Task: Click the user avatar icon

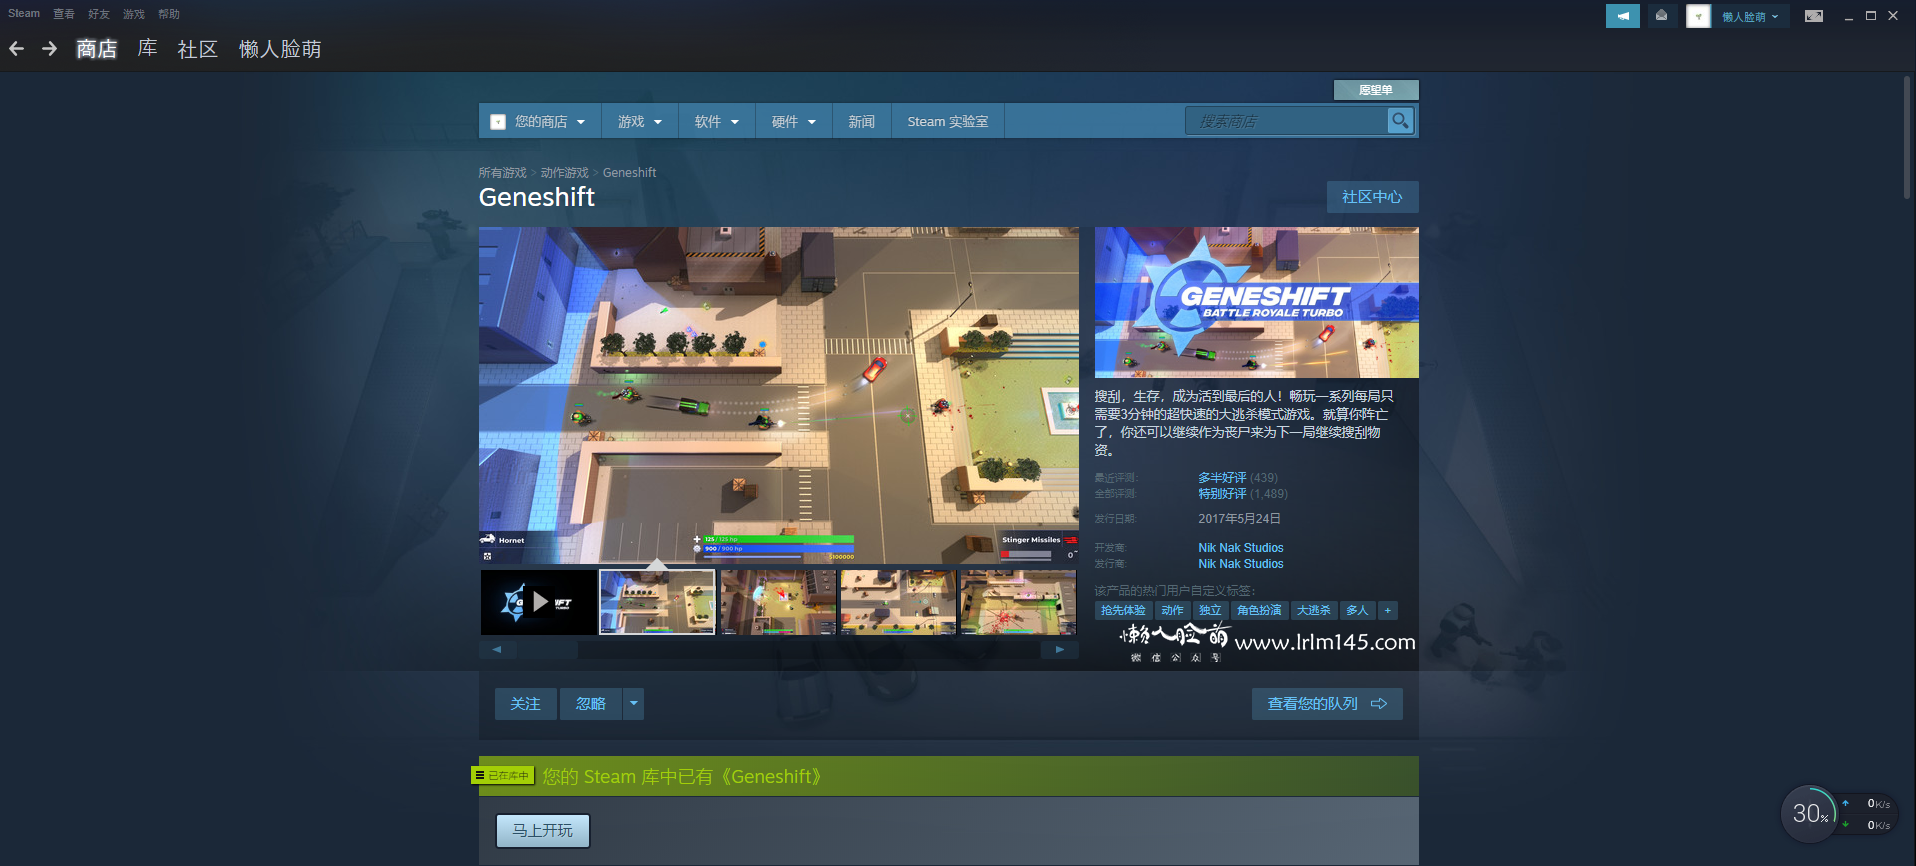Action: pos(1698,16)
